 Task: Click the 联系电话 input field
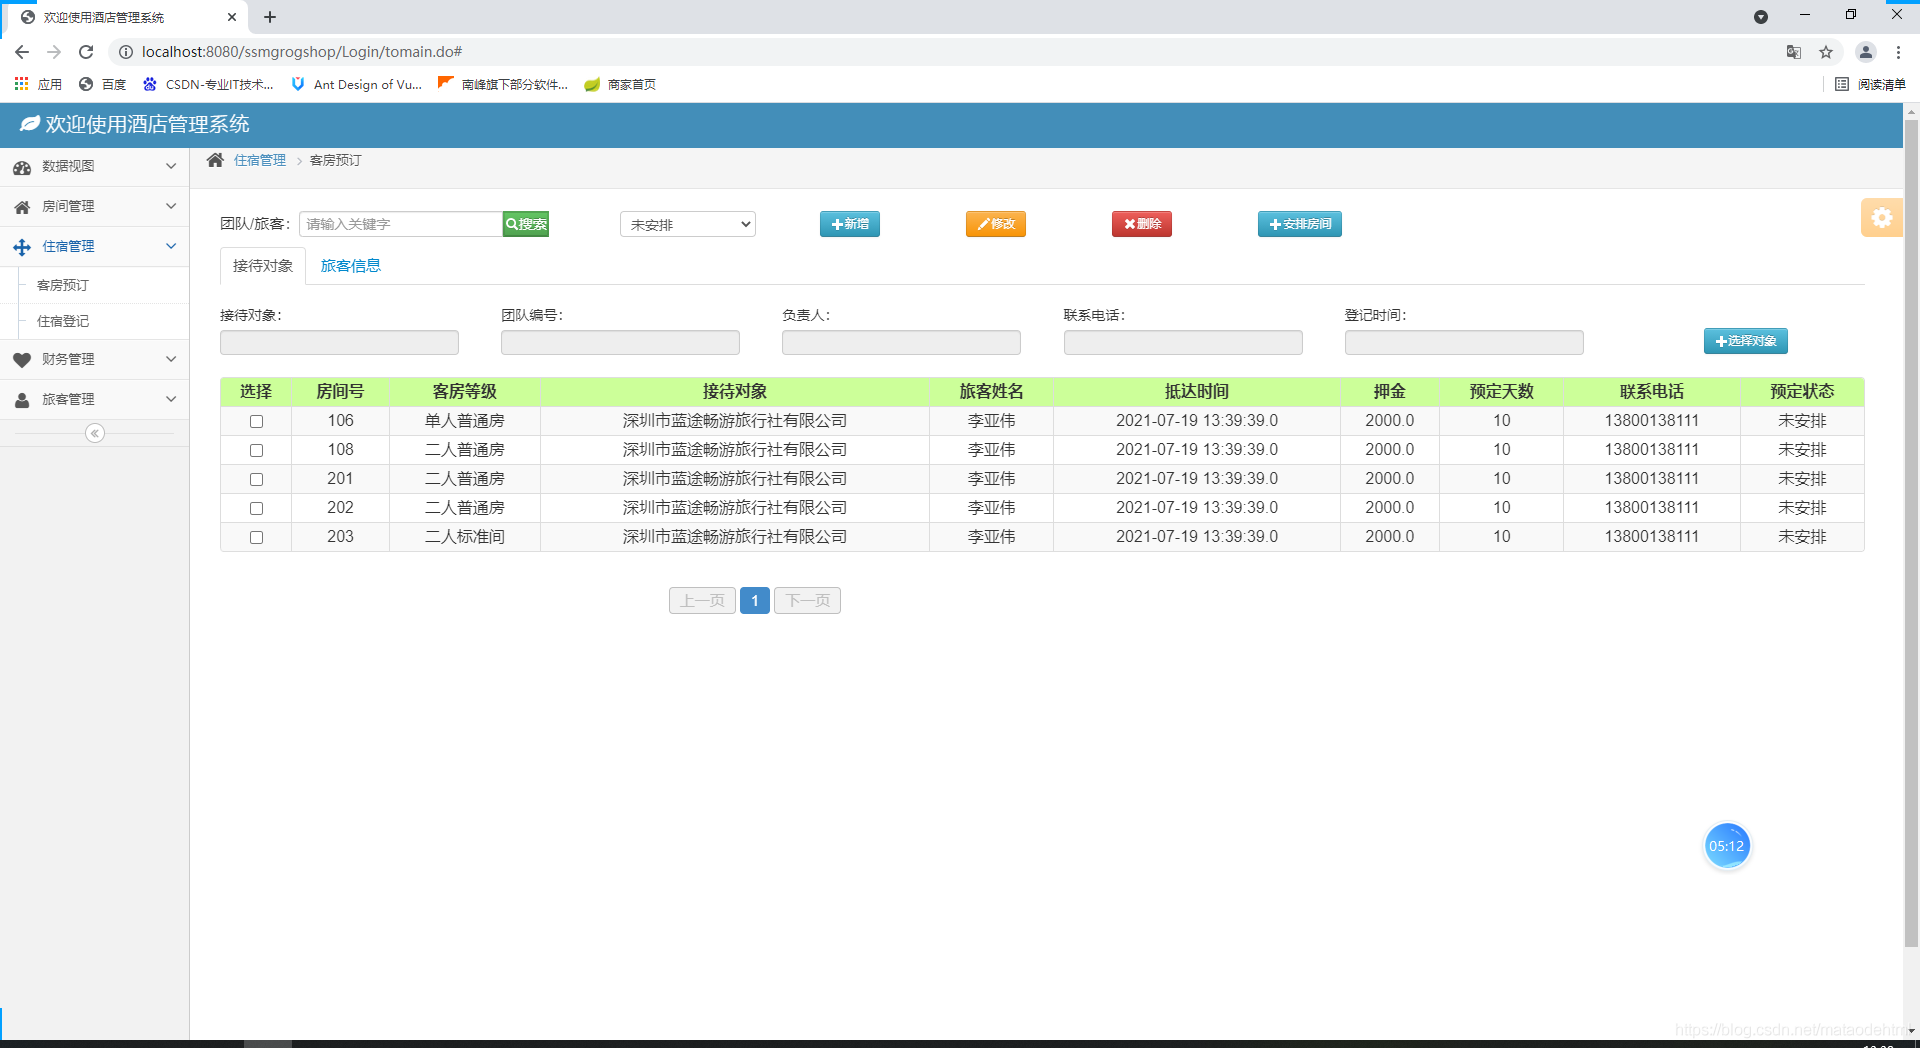pyautogui.click(x=1183, y=343)
